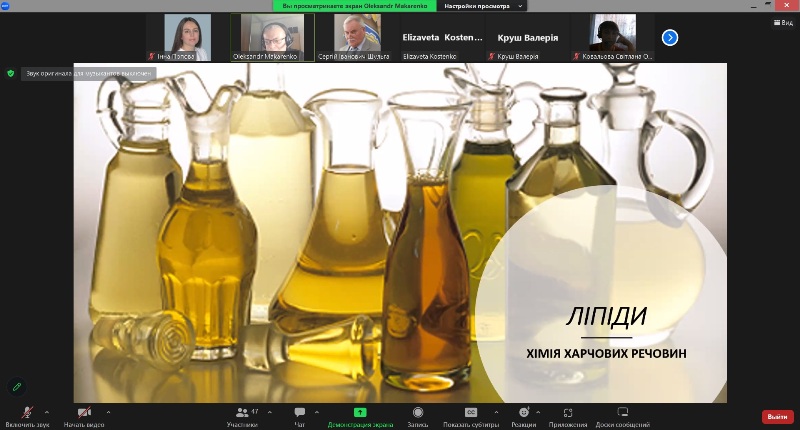Expand arrow beside participants button

coord(270,412)
